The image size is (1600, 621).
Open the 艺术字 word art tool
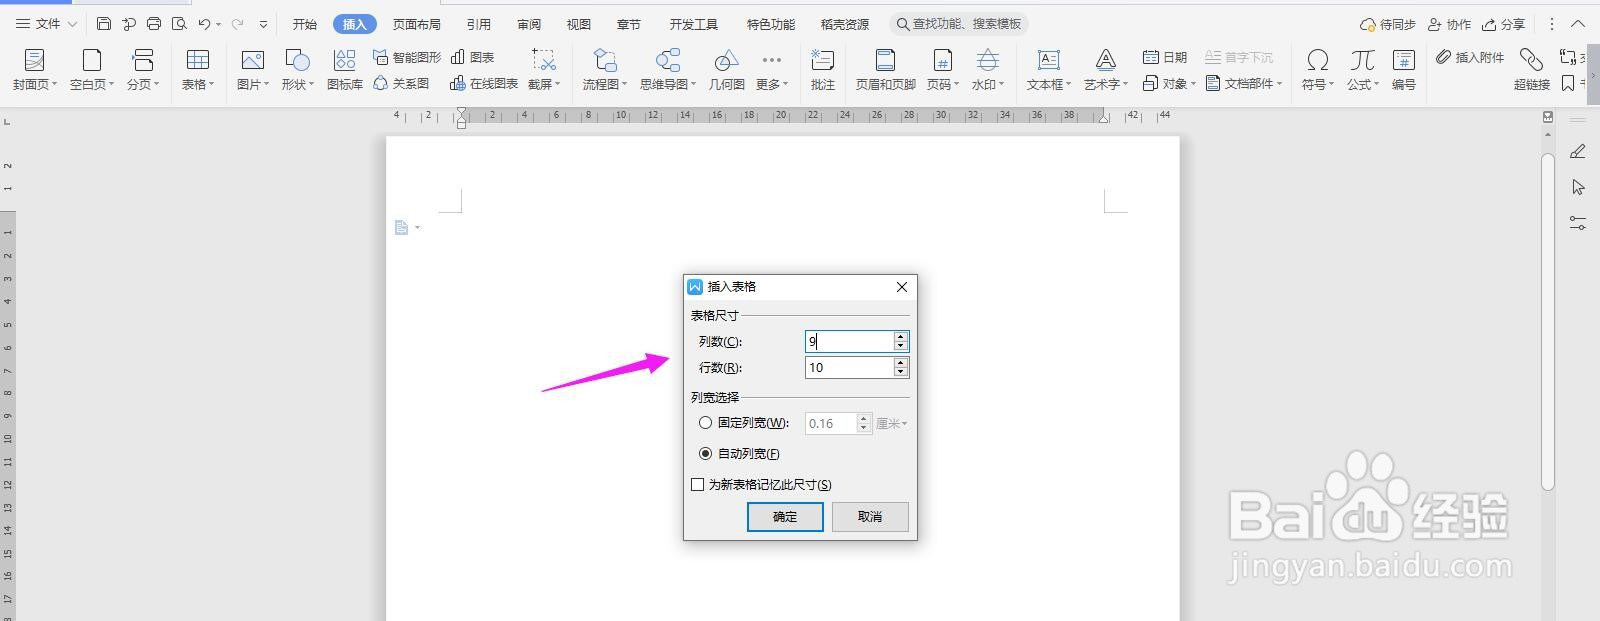pos(1106,70)
